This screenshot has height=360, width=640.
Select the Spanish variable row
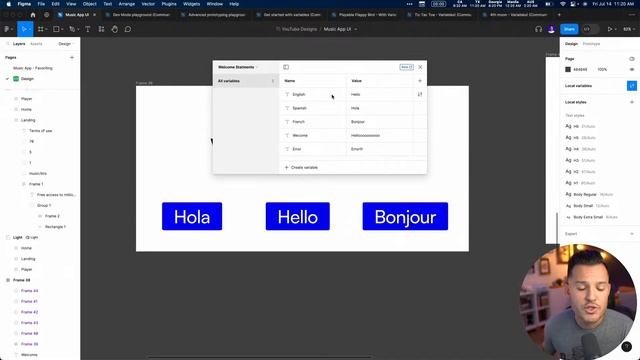point(353,108)
